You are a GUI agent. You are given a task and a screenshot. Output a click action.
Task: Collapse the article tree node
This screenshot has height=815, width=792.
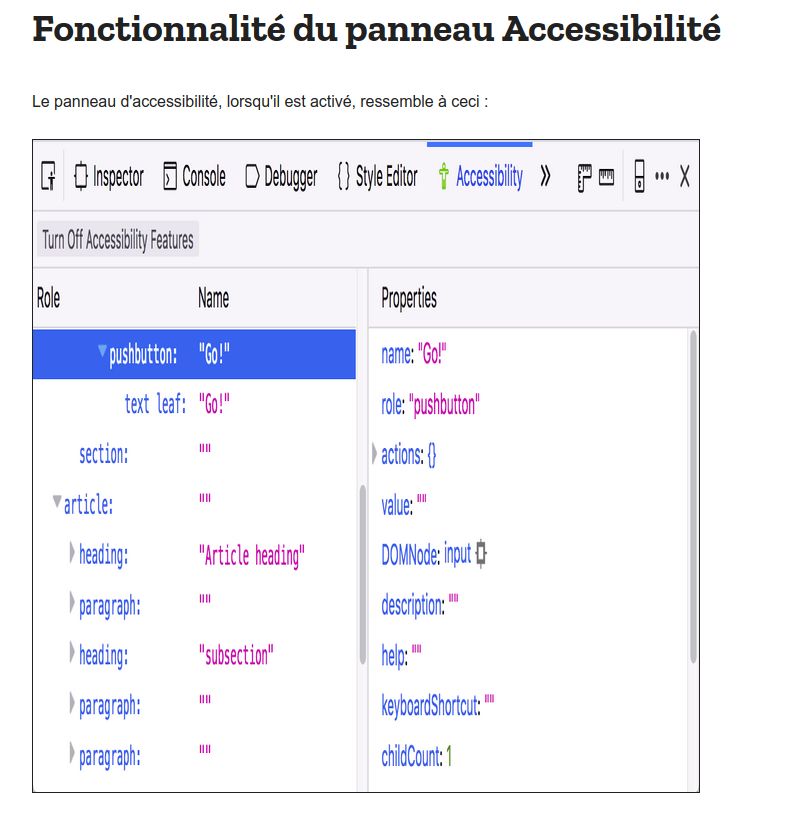tap(57, 502)
